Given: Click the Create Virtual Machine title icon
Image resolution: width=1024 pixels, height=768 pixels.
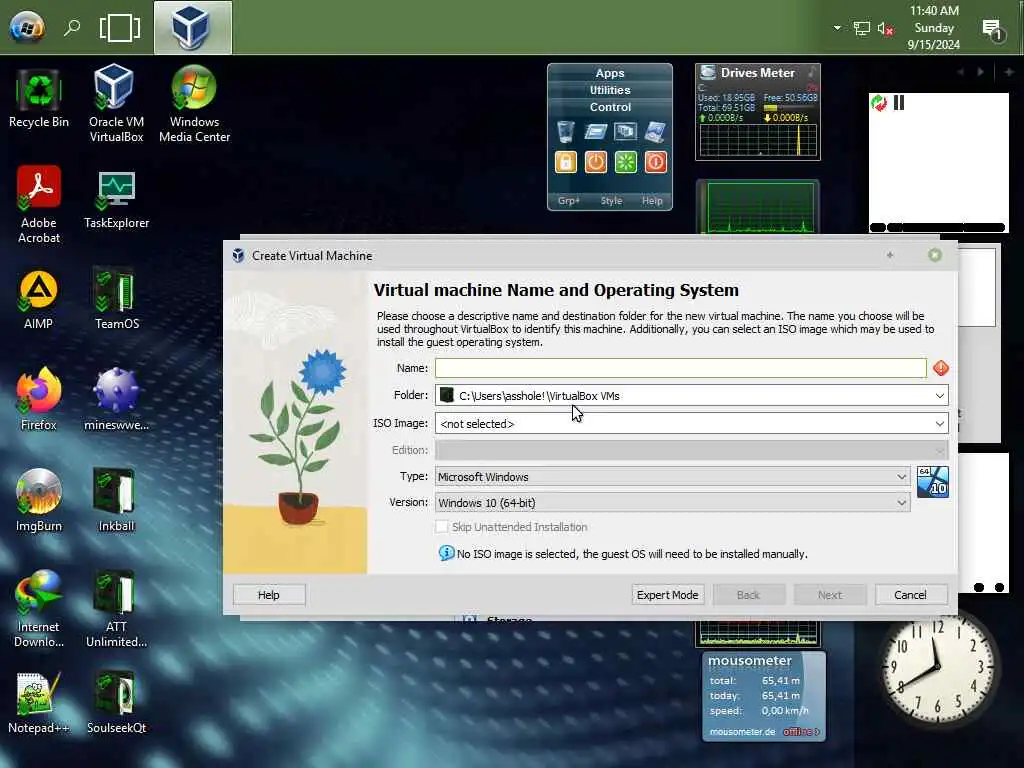Looking at the screenshot, I should 238,256.
